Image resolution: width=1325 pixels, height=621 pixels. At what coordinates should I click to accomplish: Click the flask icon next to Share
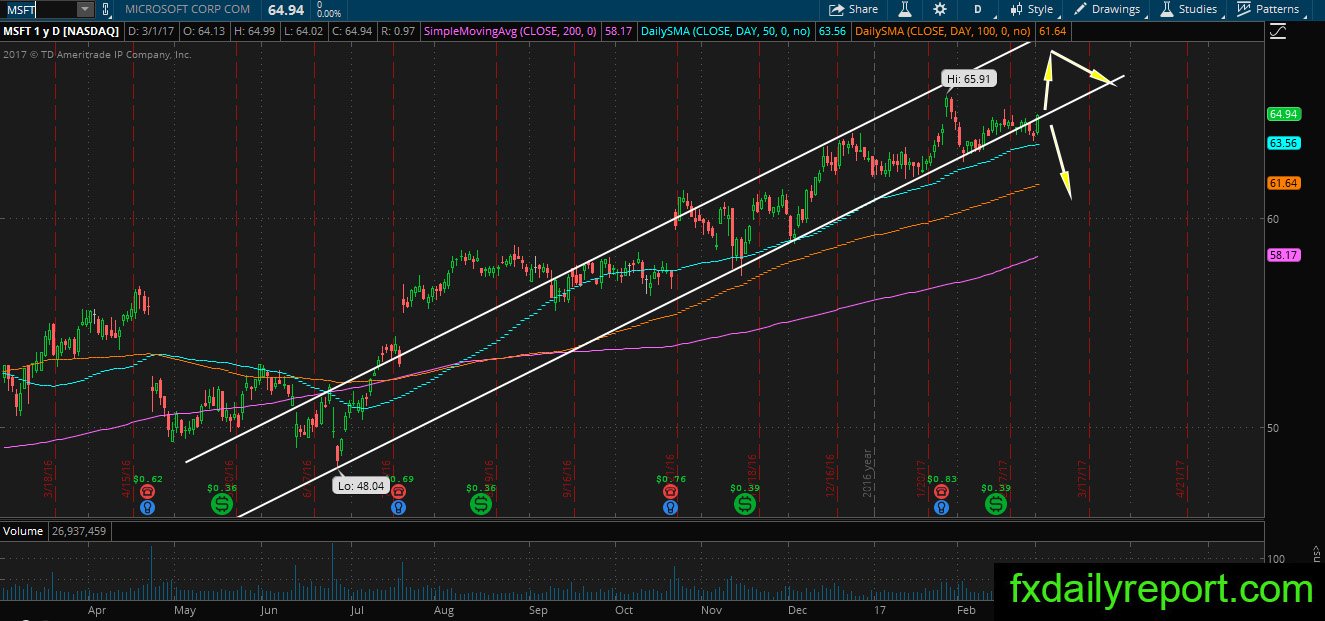pos(904,9)
